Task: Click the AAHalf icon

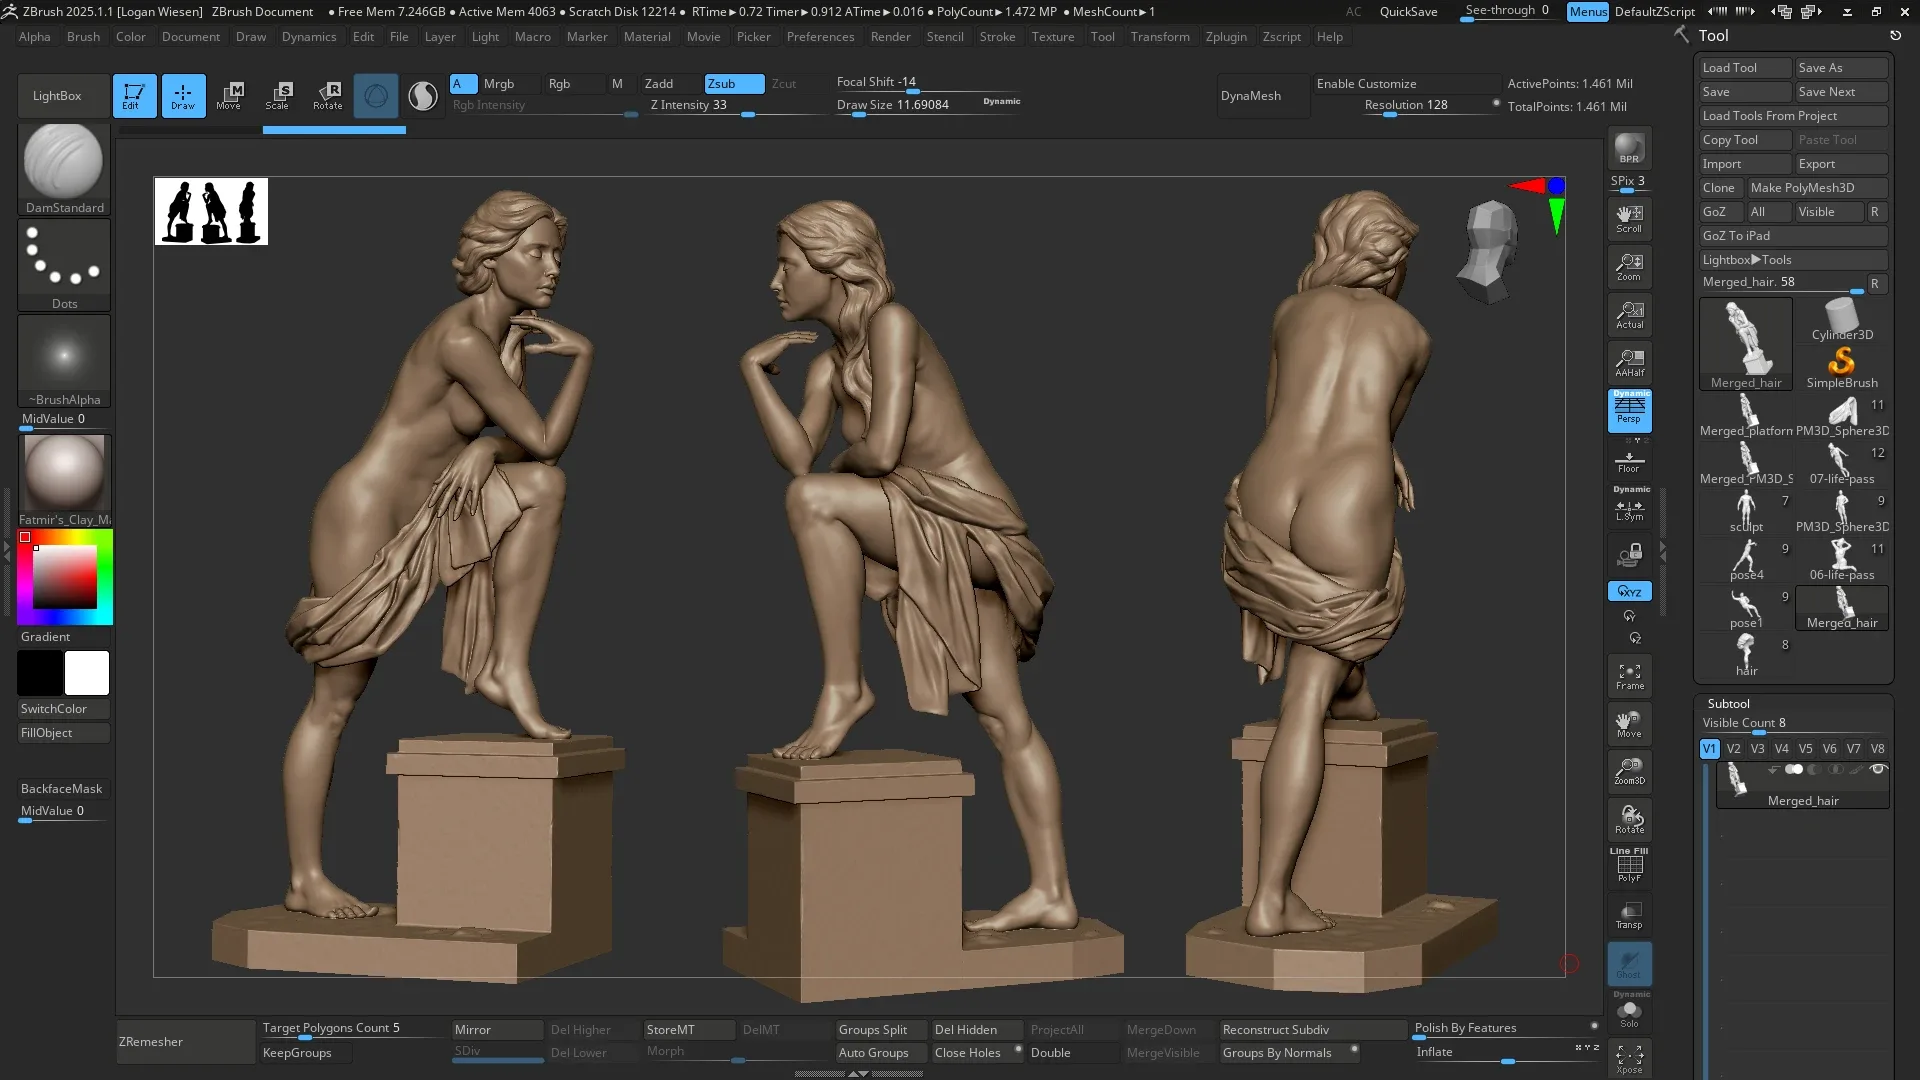Action: [1629, 363]
